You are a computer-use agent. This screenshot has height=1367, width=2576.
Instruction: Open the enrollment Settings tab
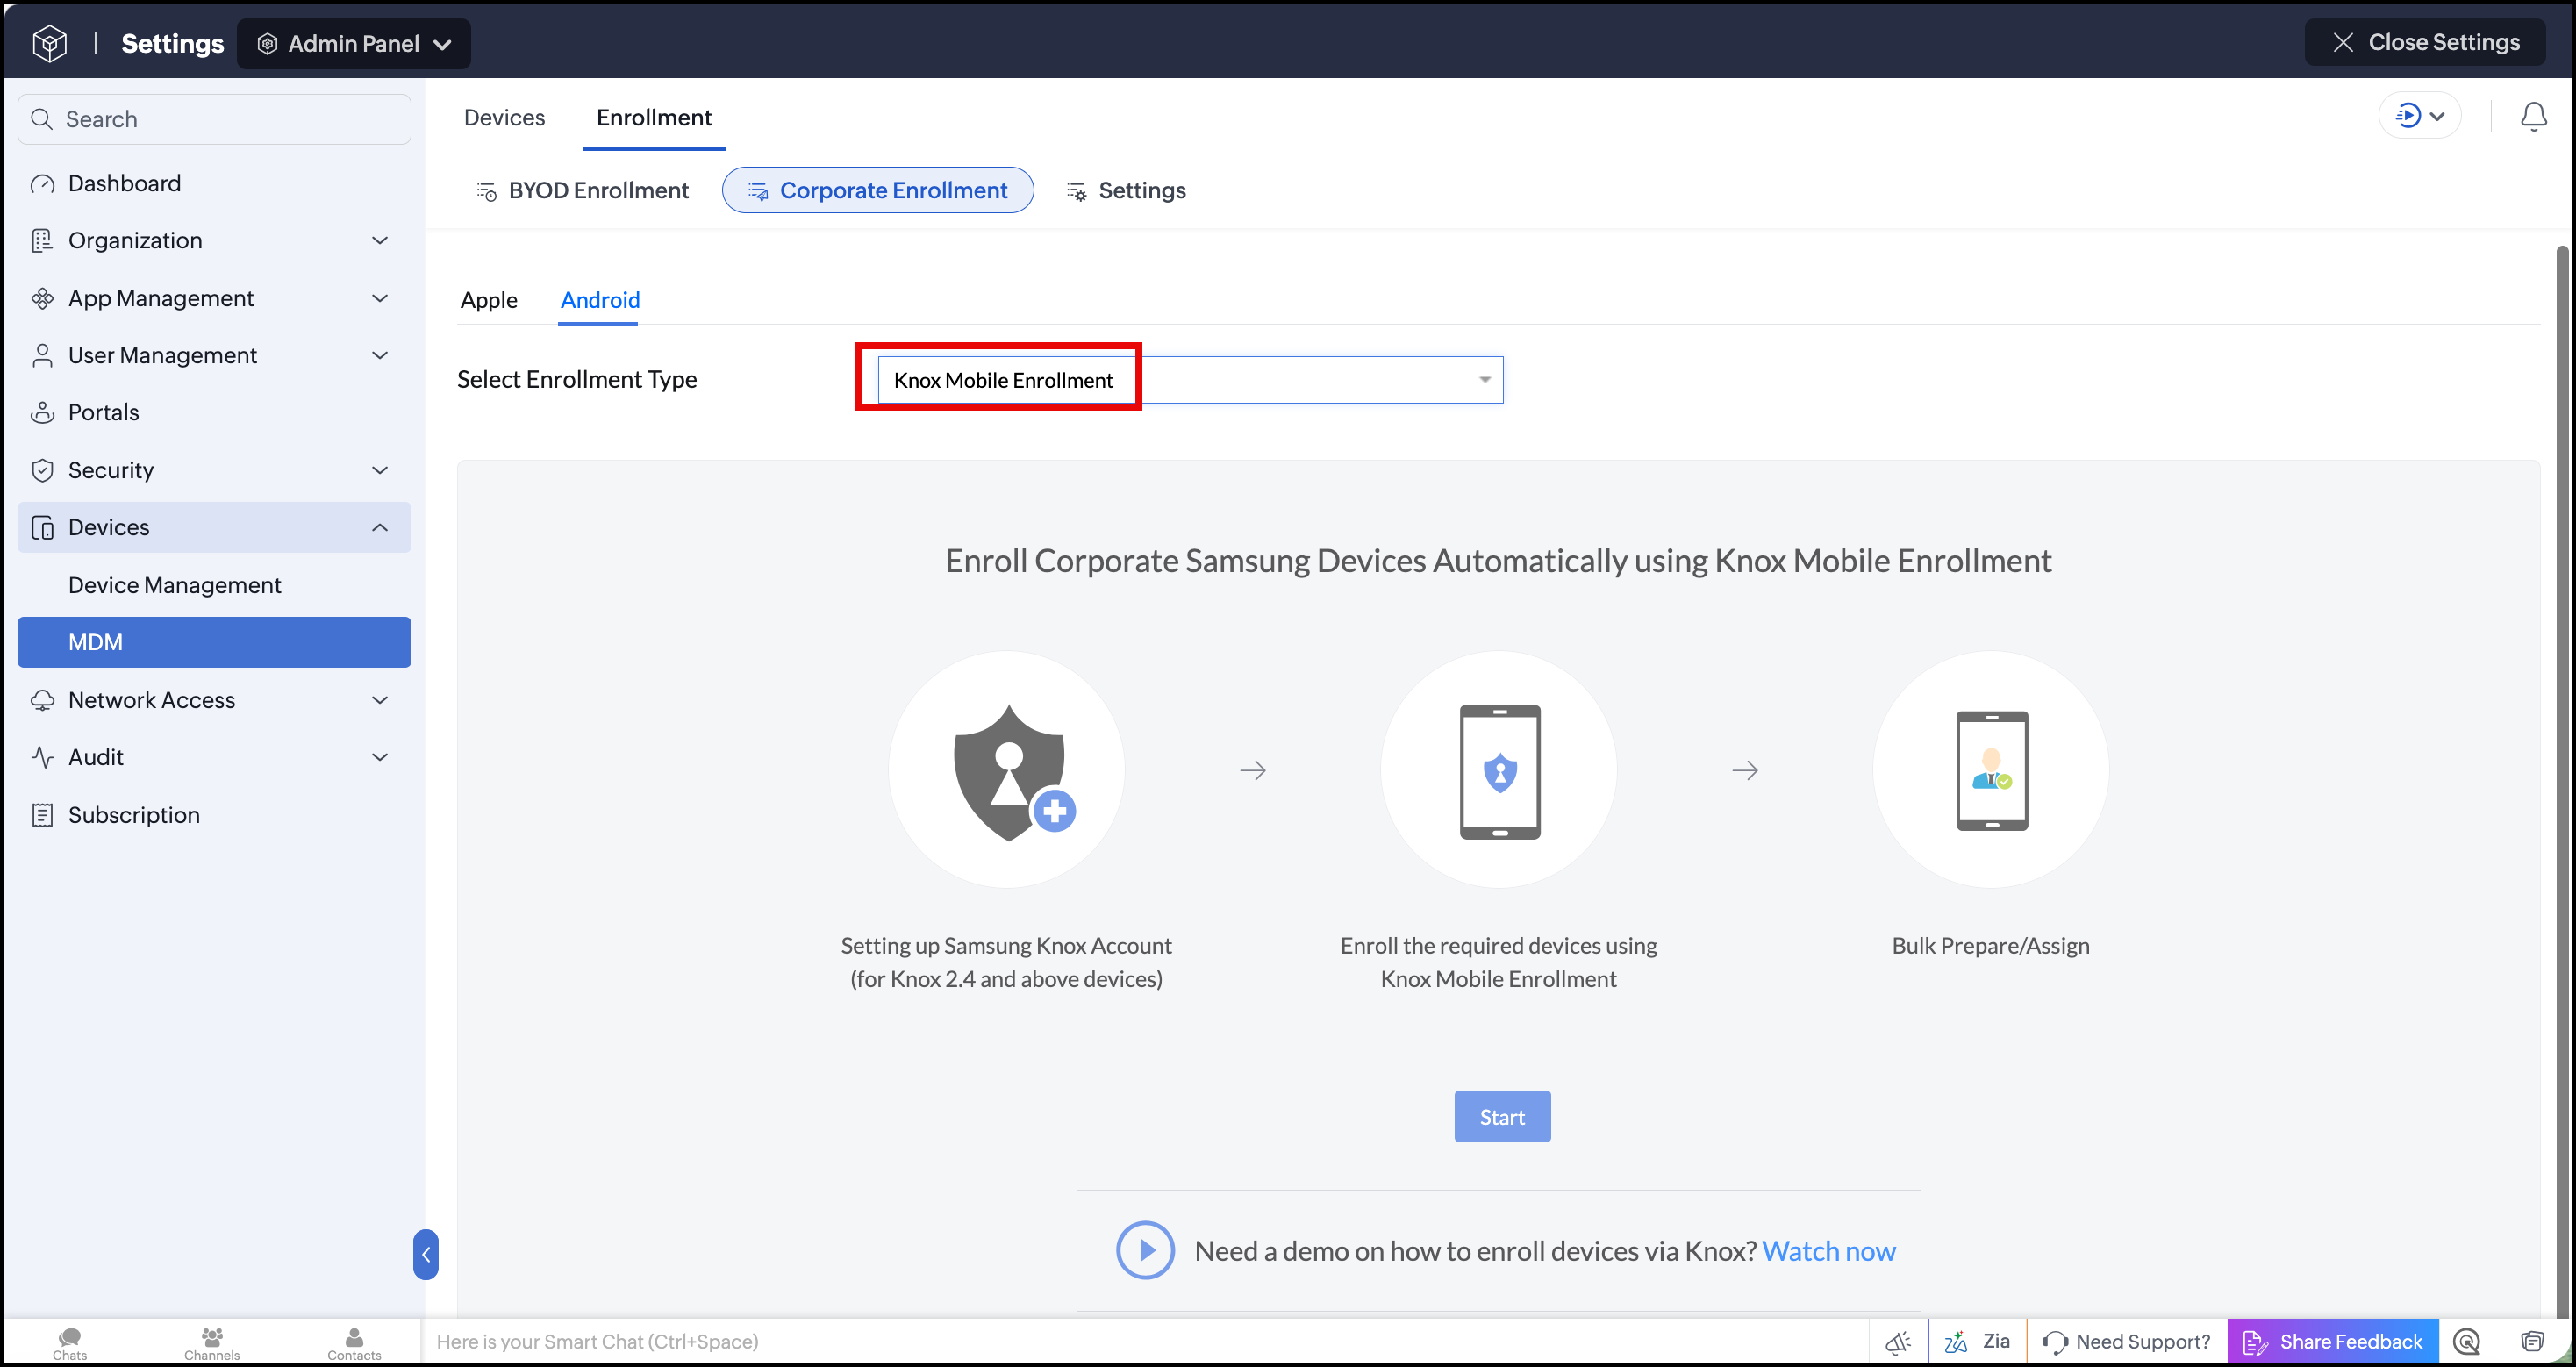(1126, 191)
